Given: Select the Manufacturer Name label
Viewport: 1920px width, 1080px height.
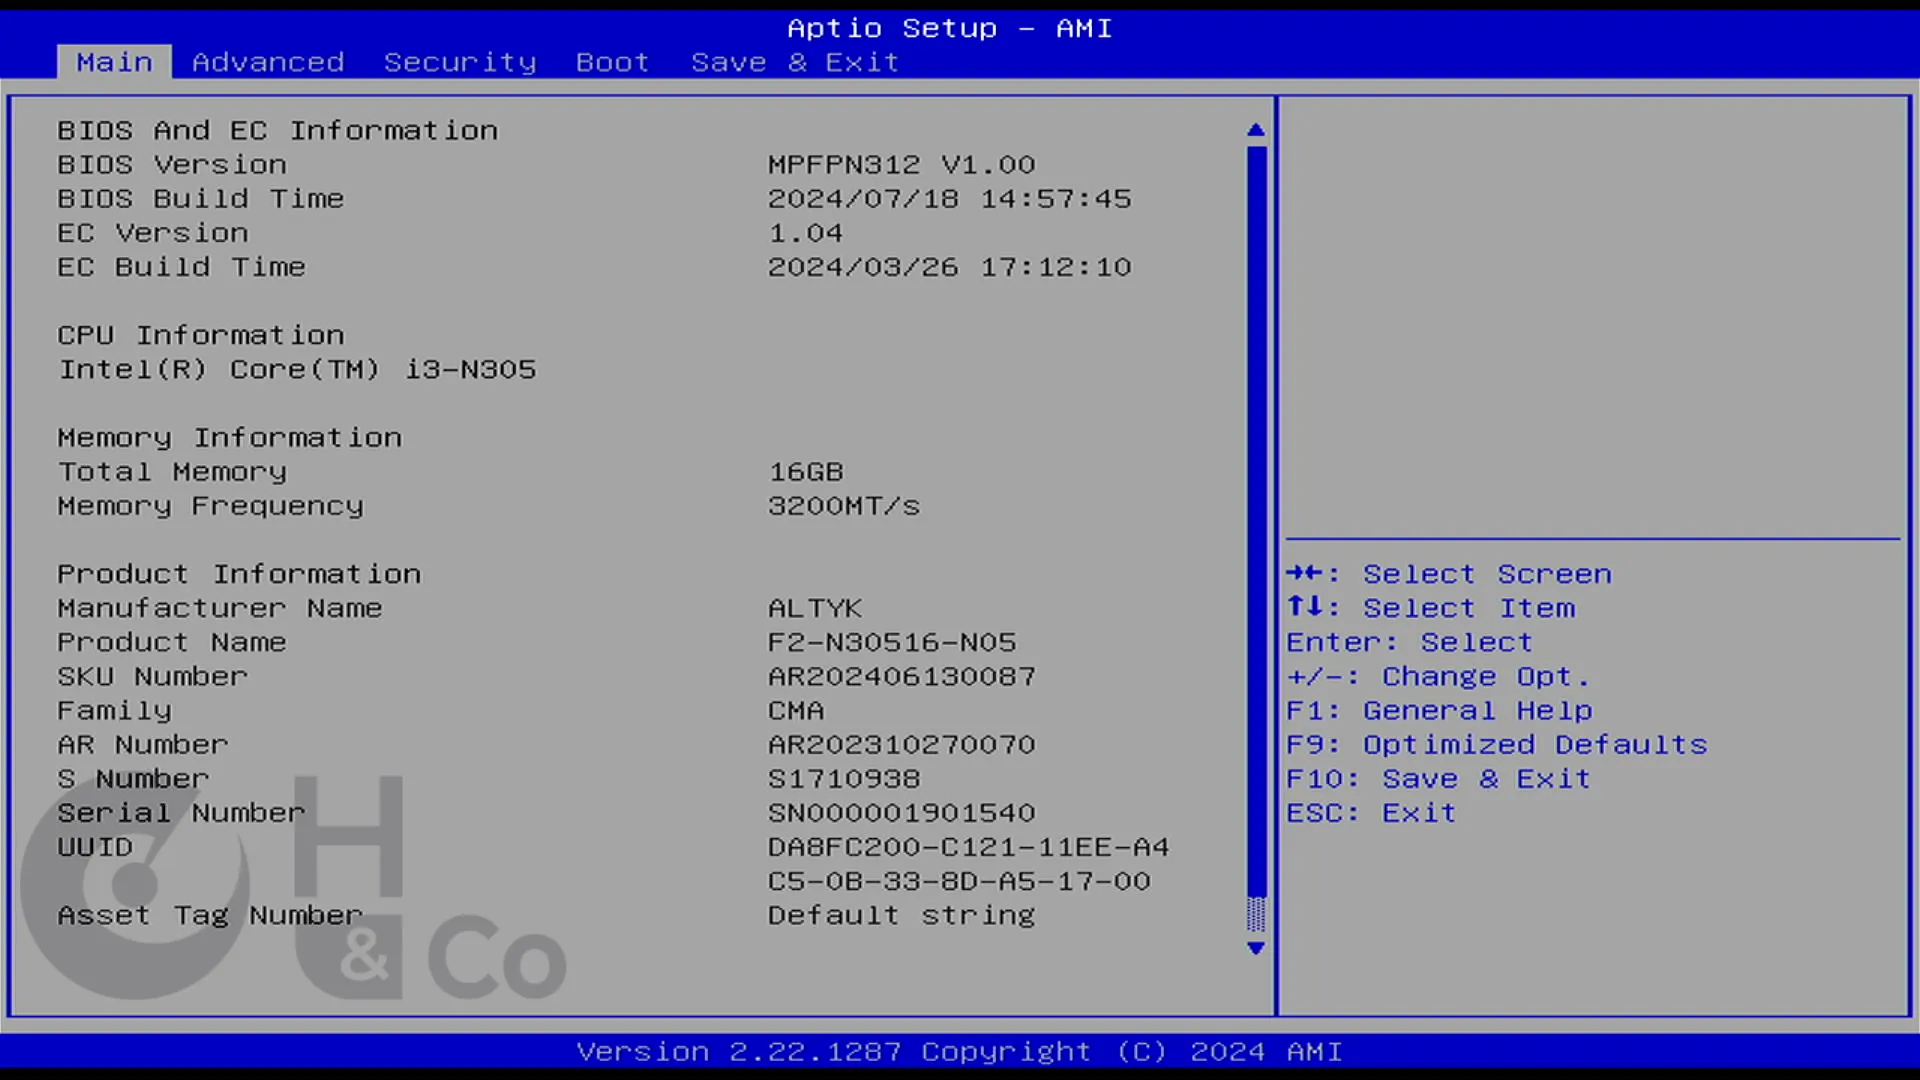Looking at the screenshot, I should 220,608.
